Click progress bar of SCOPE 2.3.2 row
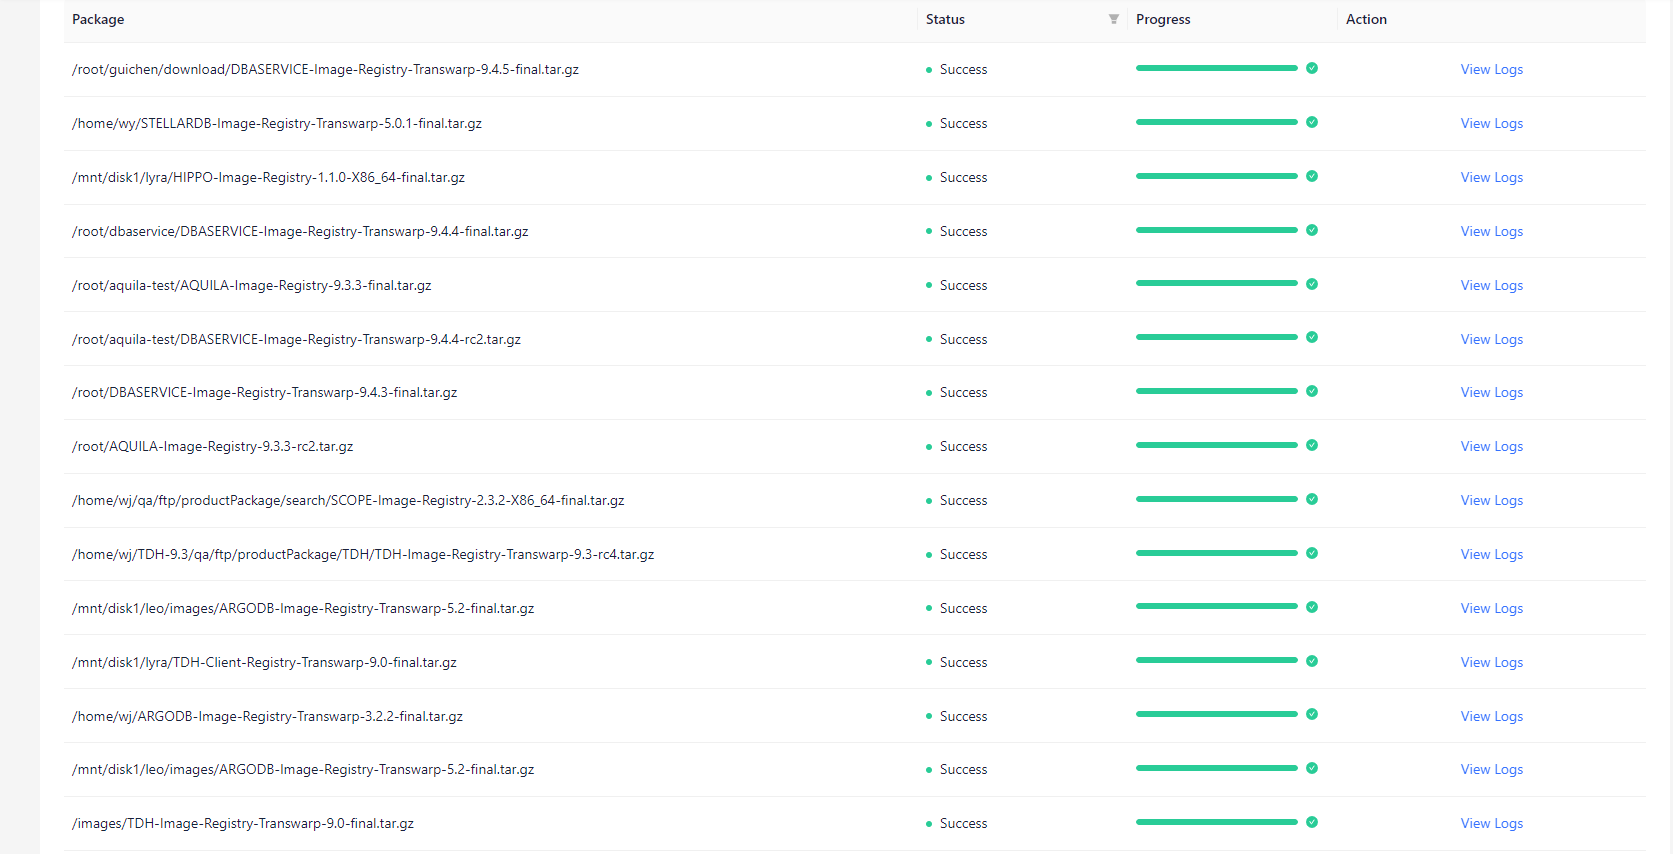 click(1217, 499)
